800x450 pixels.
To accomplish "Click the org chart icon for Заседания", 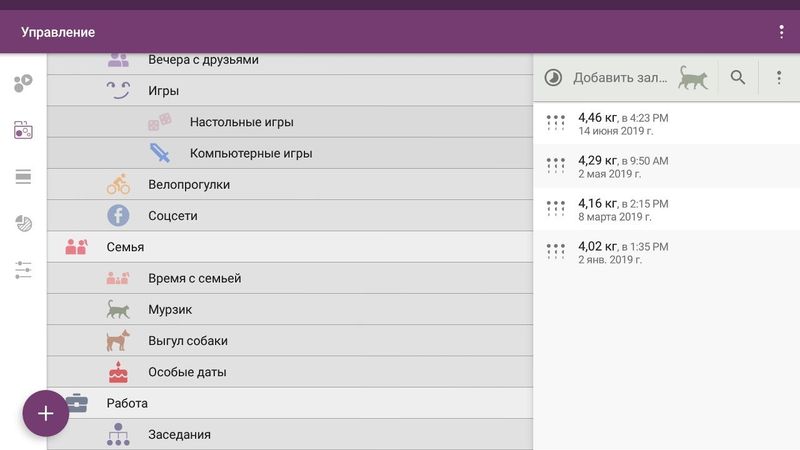I will [x=118, y=434].
